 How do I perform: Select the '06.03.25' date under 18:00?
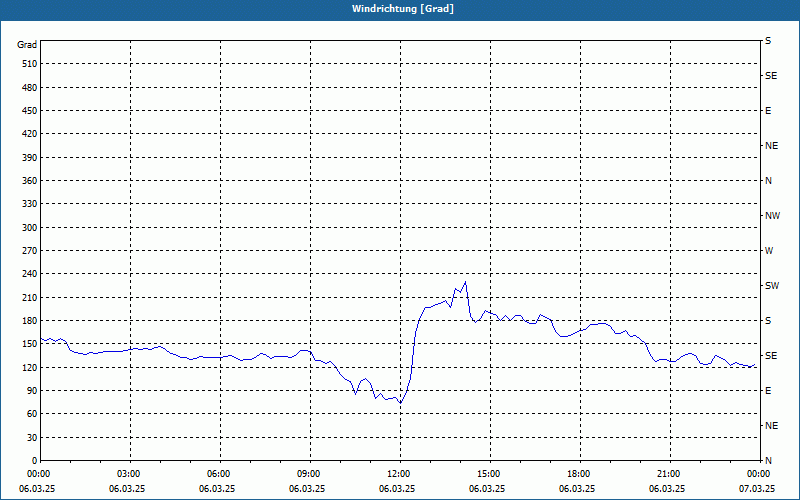577,489
